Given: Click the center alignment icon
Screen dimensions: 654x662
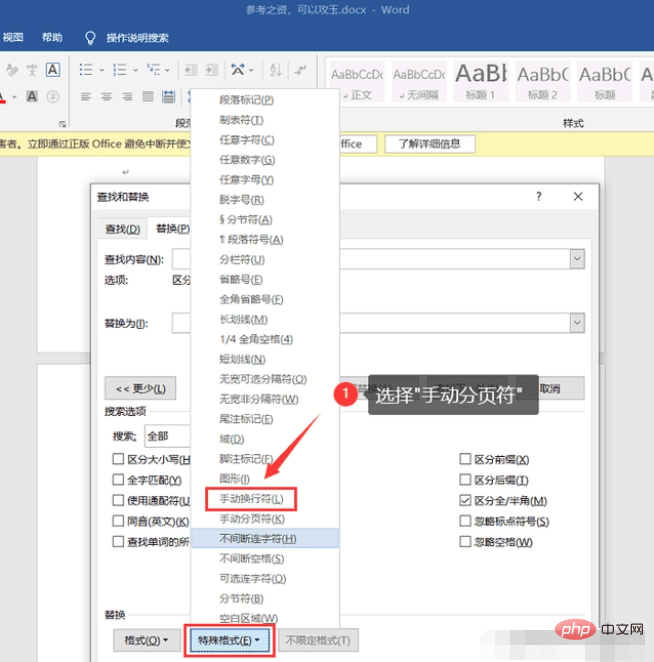Looking at the screenshot, I should [x=105, y=97].
